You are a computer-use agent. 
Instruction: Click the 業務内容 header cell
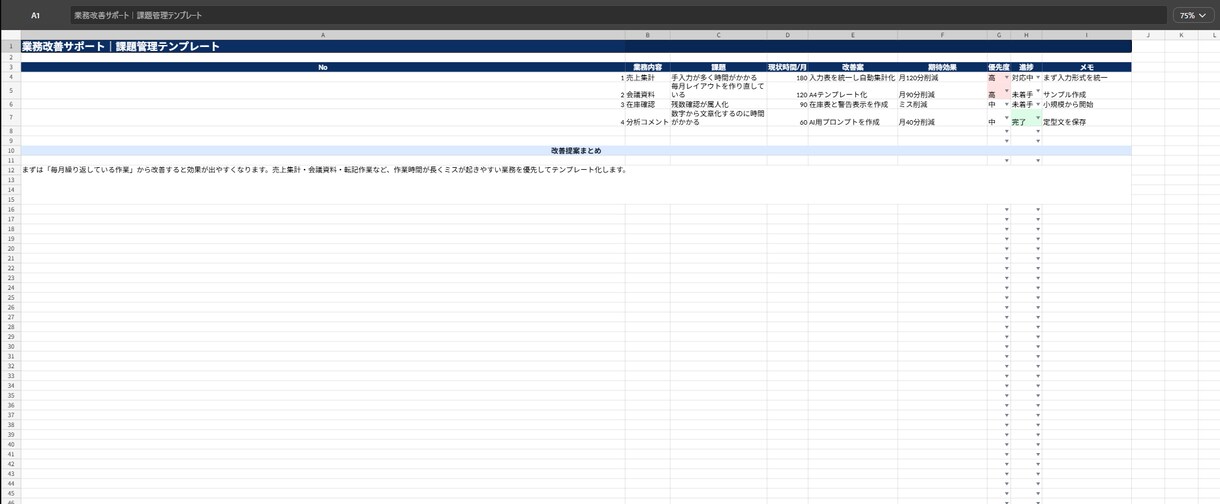pos(648,67)
